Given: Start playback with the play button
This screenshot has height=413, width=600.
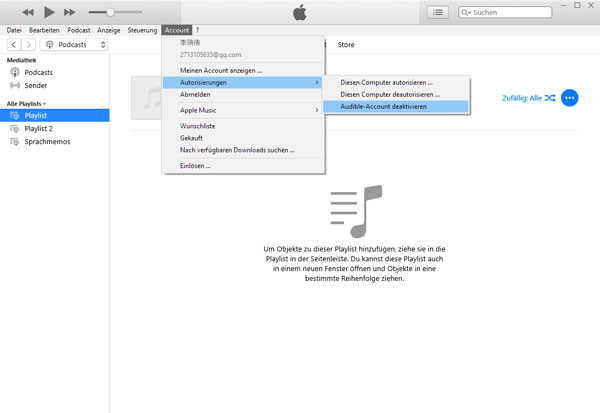Looking at the screenshot, I should click(x=49, y=12).
